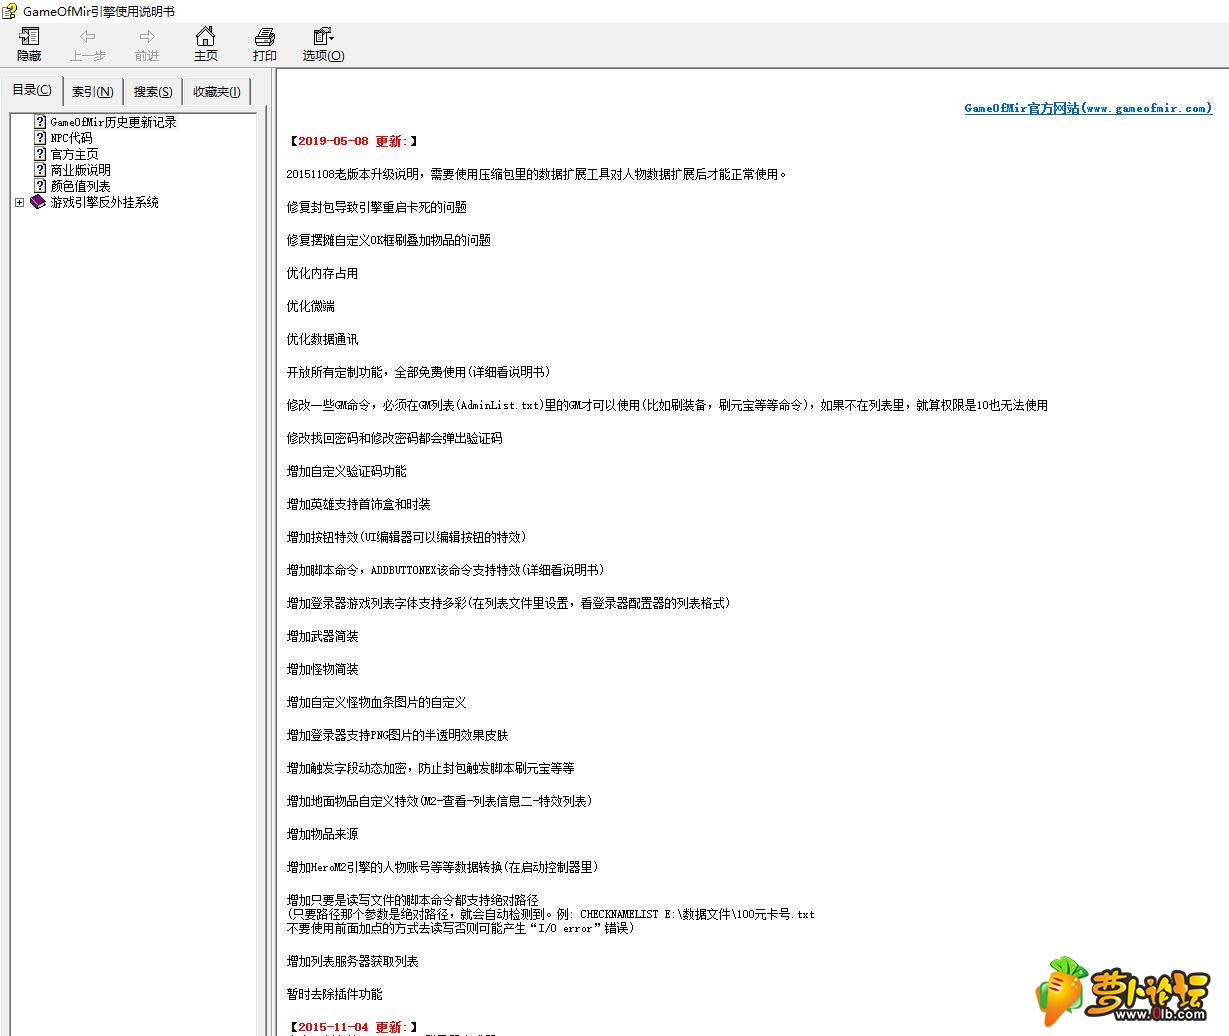
Task: Click the line 增加自定义怪物血条图片的自定义
Action: tap(377, 702)
